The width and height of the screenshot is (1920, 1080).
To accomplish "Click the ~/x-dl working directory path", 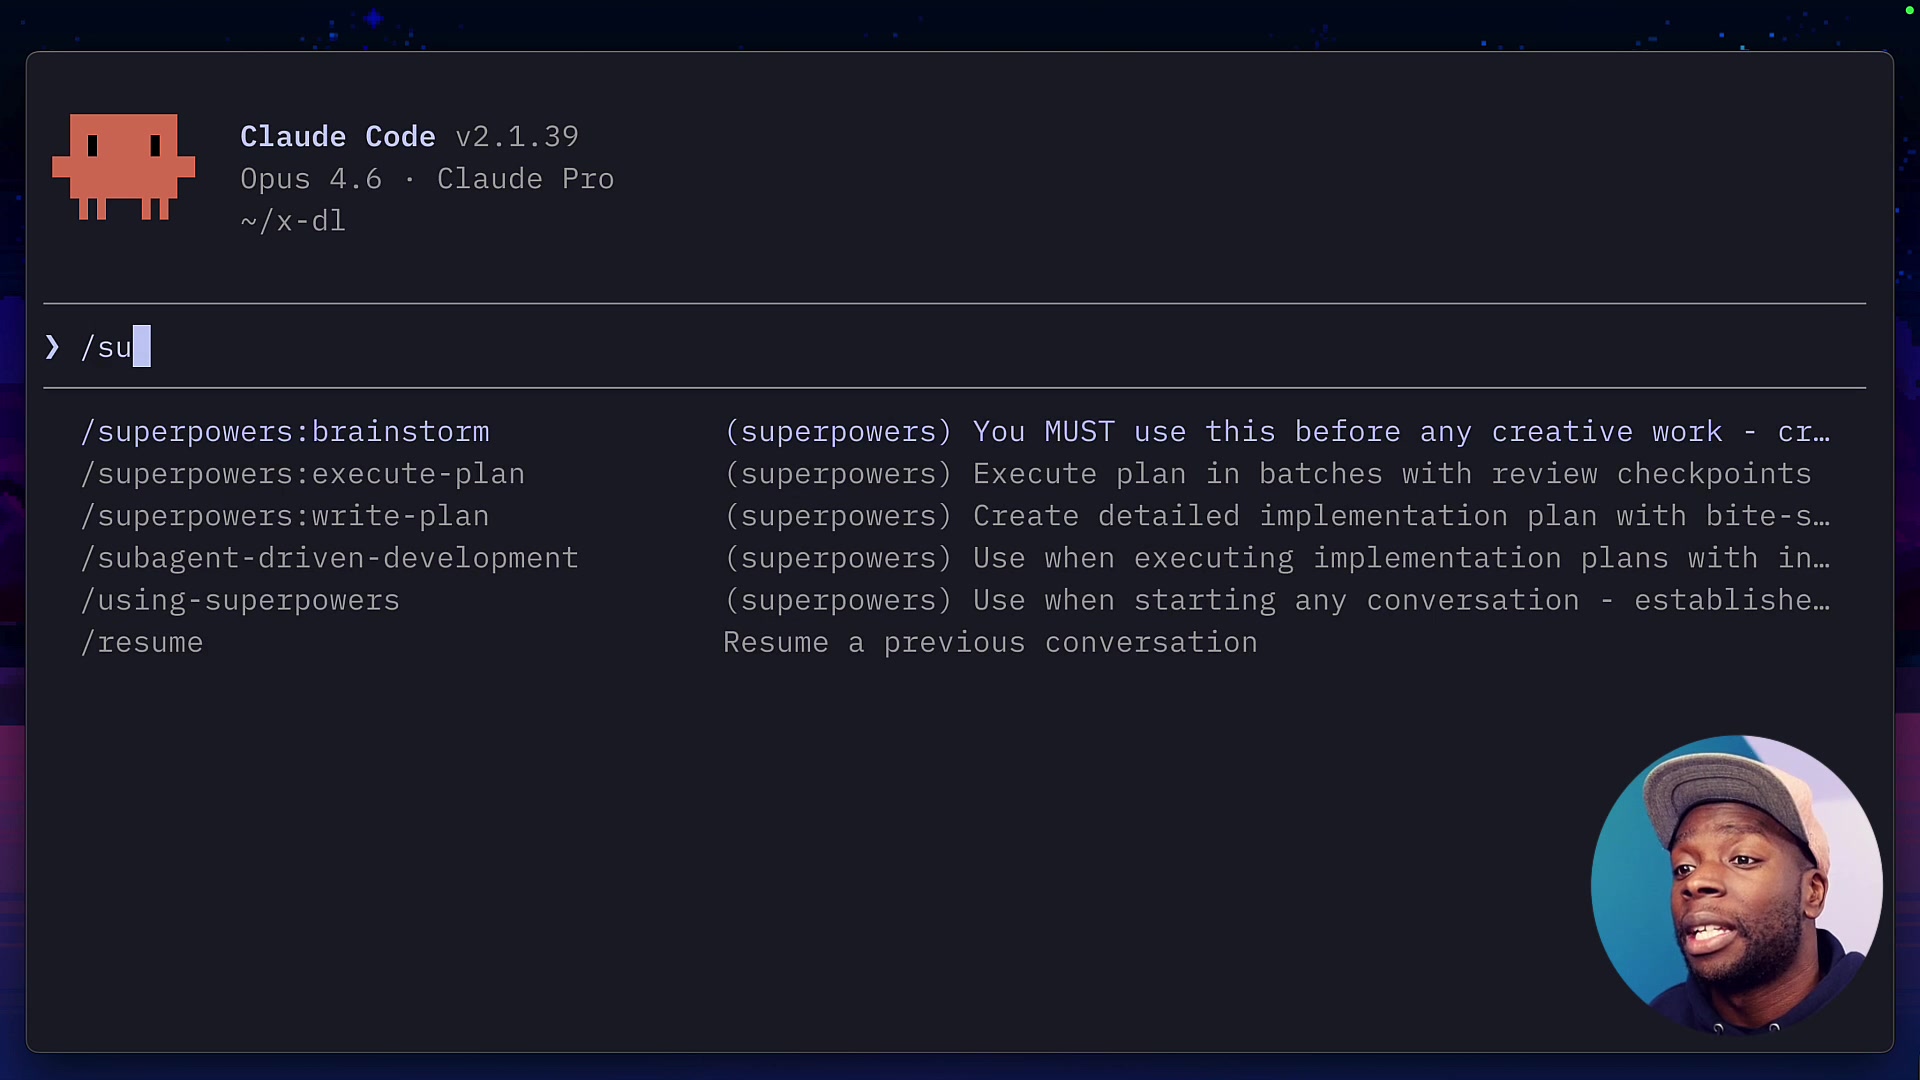I will click(x=292, y=221).
